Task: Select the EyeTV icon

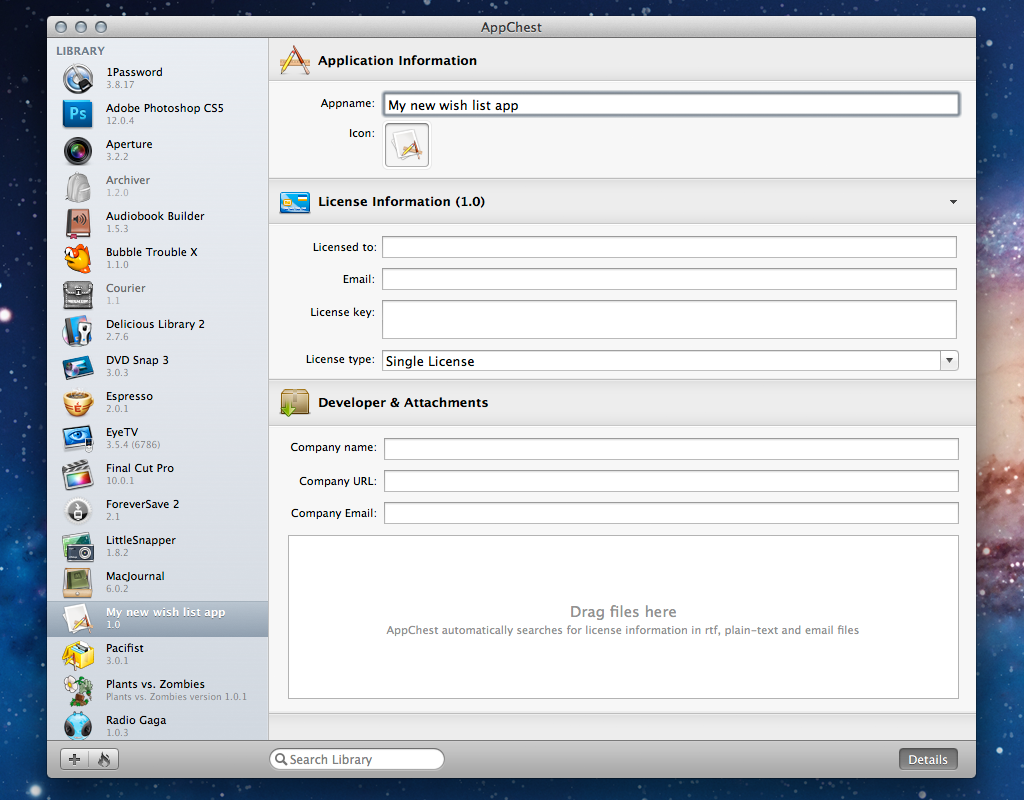Action: 78,438
